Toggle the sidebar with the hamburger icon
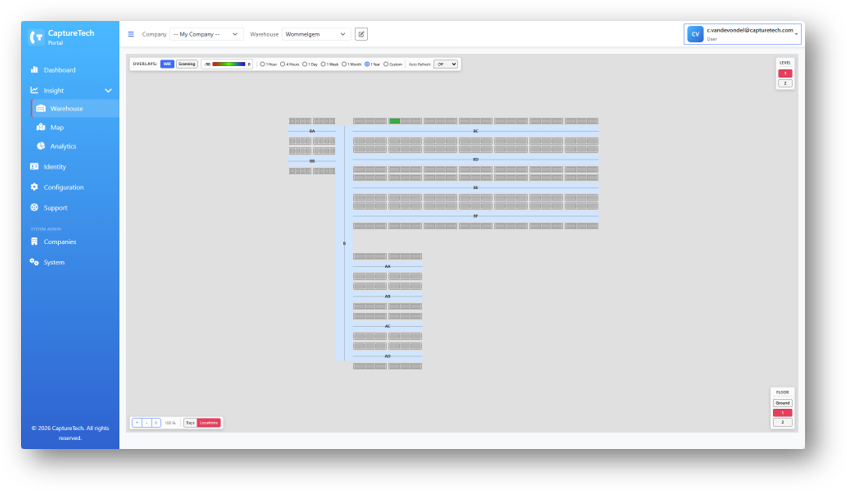The image size is (847, 491). click(131, 34)
